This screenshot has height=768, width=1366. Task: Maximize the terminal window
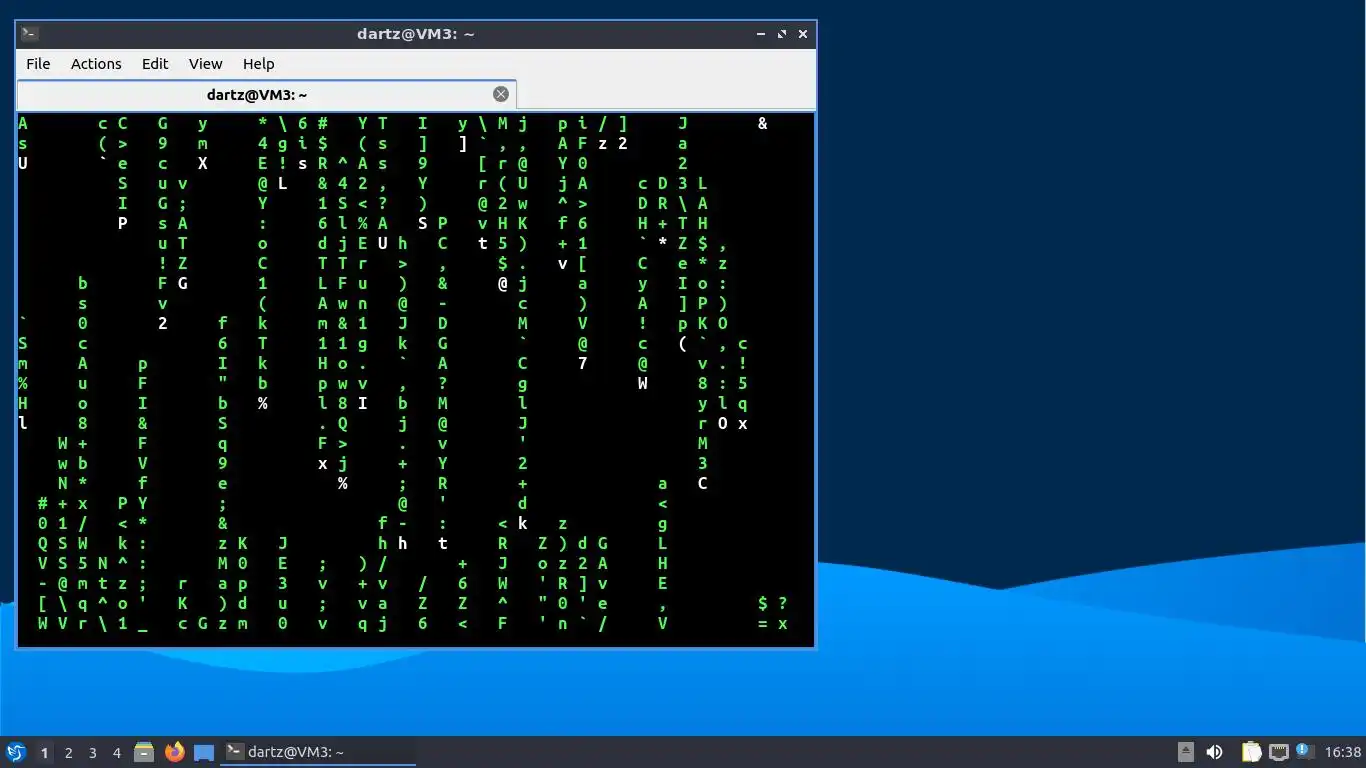click(782, 33)
